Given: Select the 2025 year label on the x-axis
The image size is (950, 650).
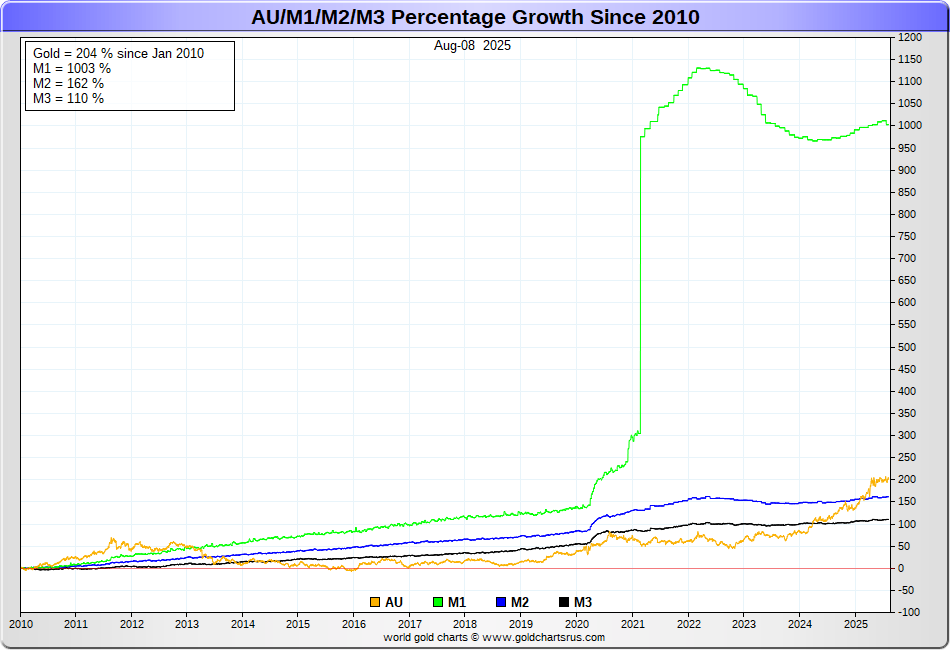Looking at the screenshot, I should pyautogui.click(x=855, y=624).
